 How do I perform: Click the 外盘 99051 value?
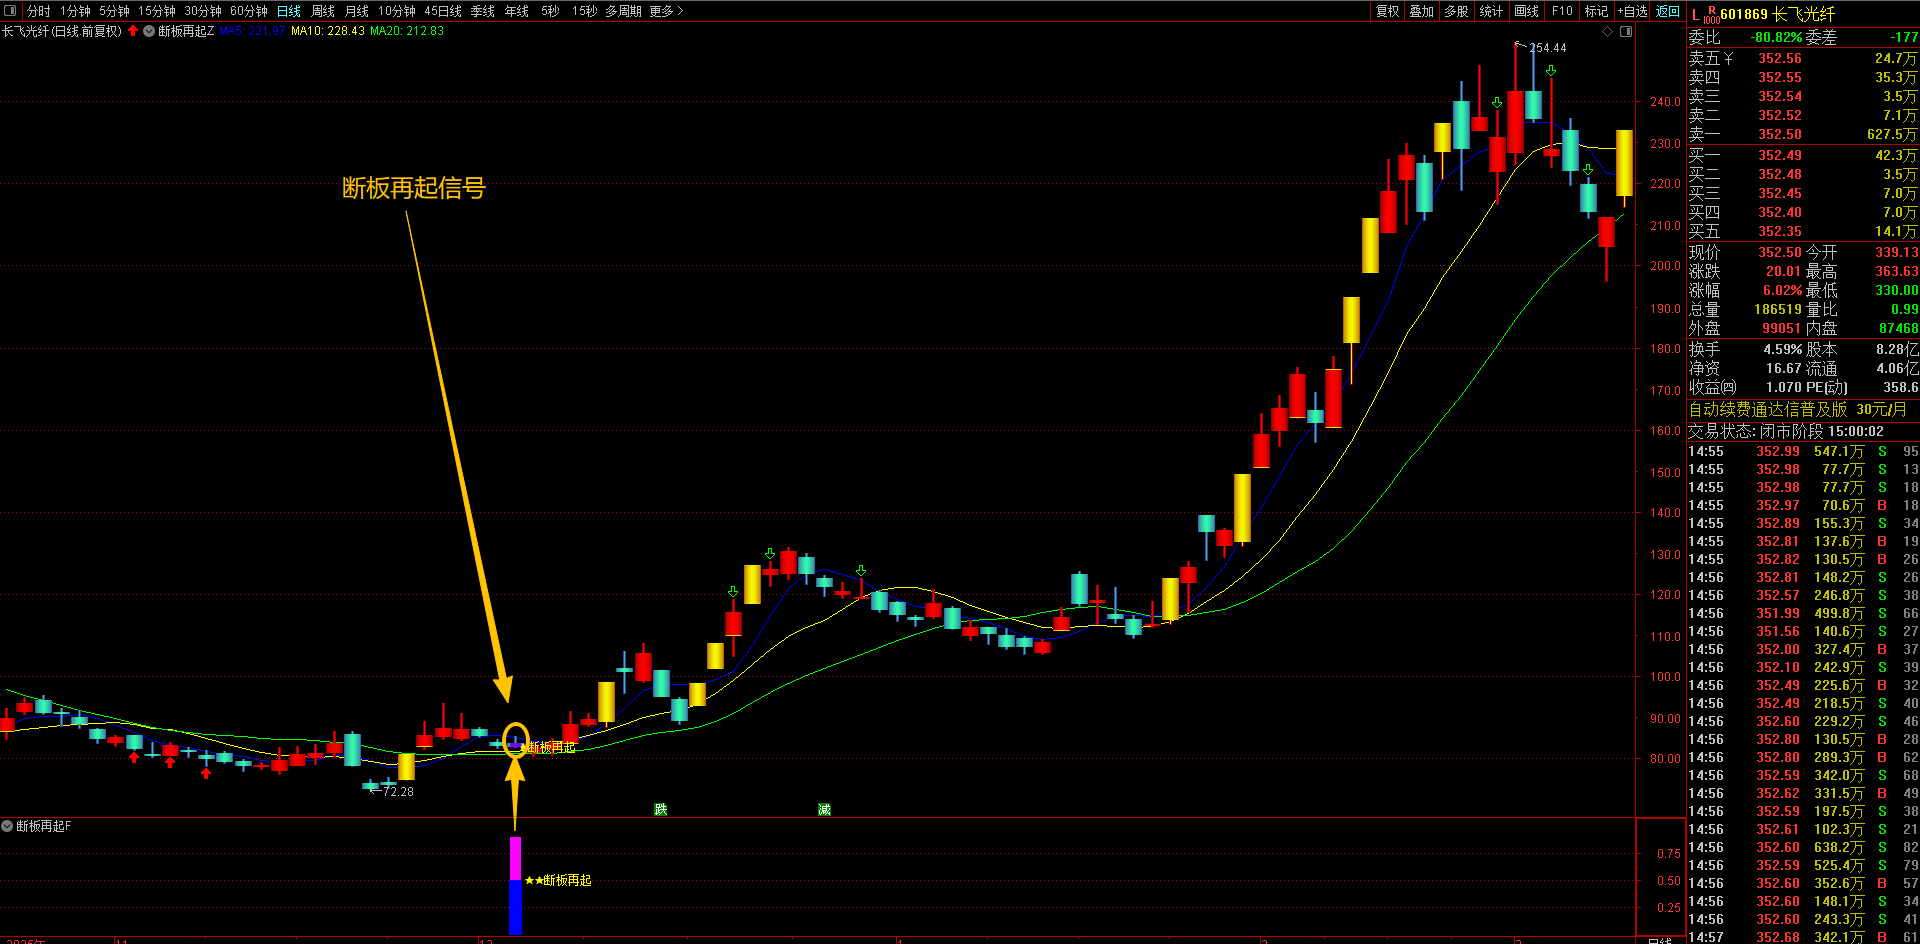point(1781,328)
